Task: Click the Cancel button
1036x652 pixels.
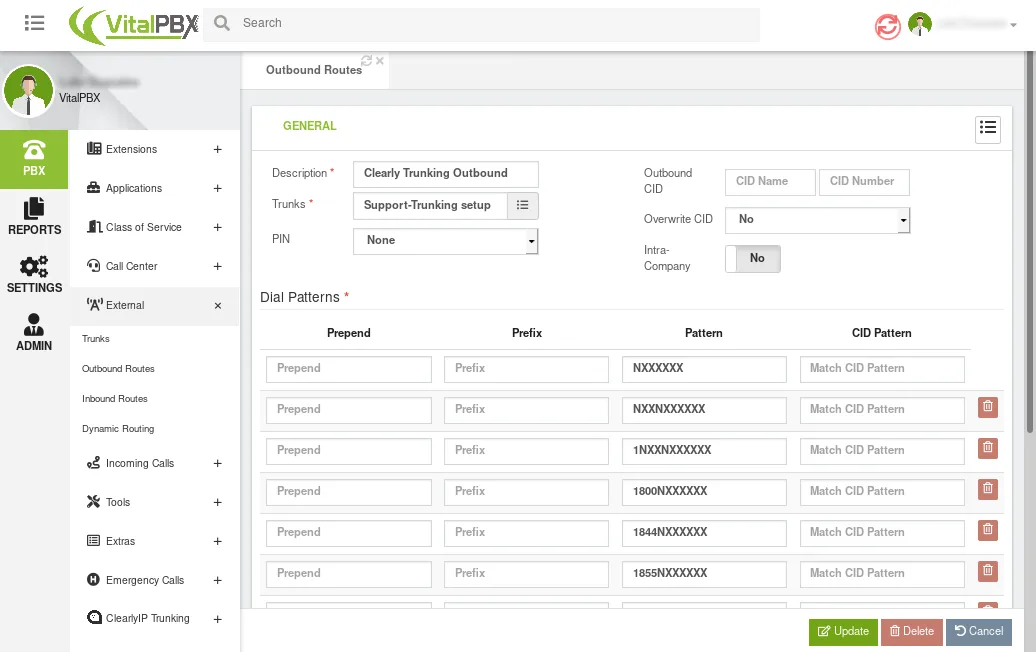Action: [x=979, y=632]
